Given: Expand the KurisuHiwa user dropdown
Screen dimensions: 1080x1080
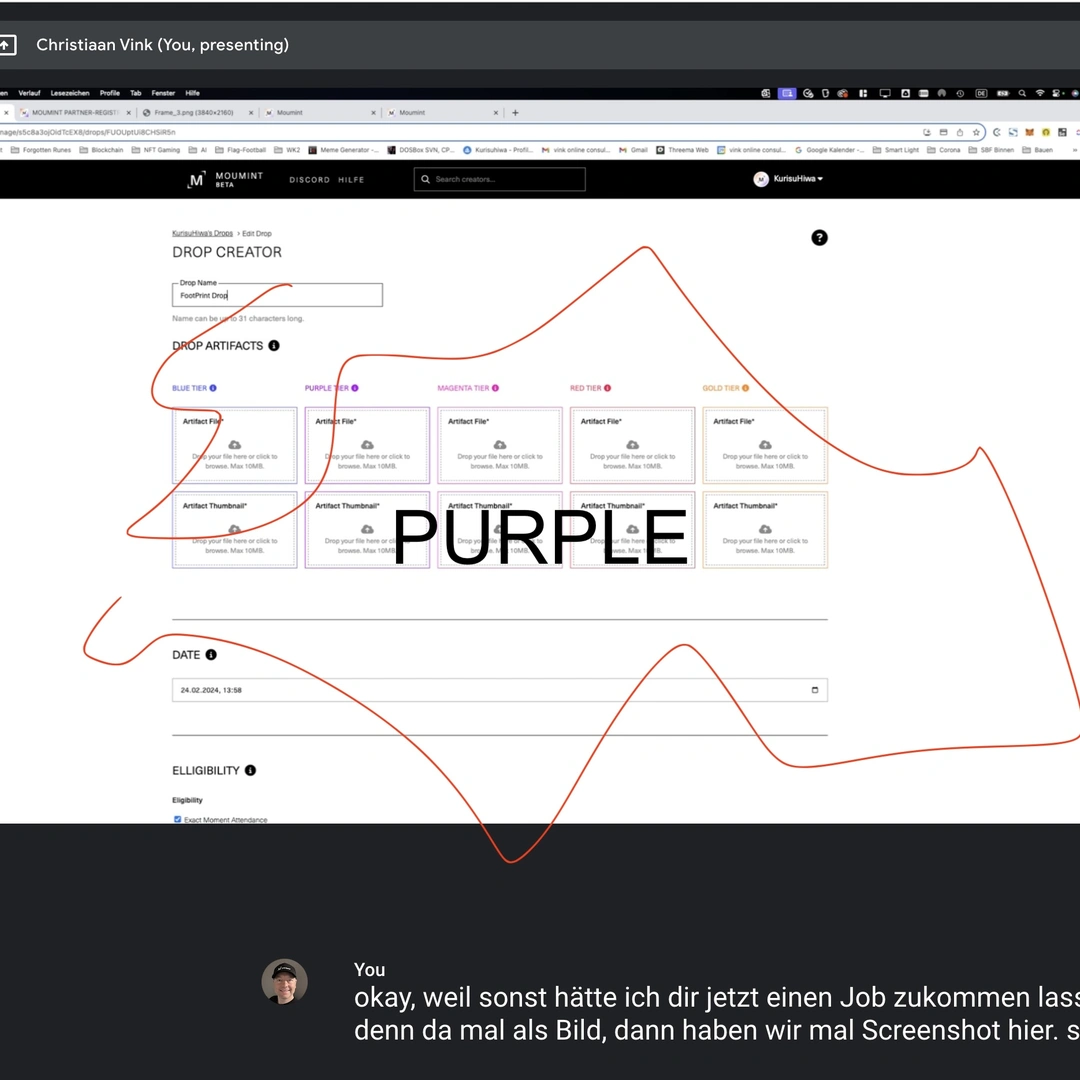Looking at the screenshot, I should coord(798,178).
